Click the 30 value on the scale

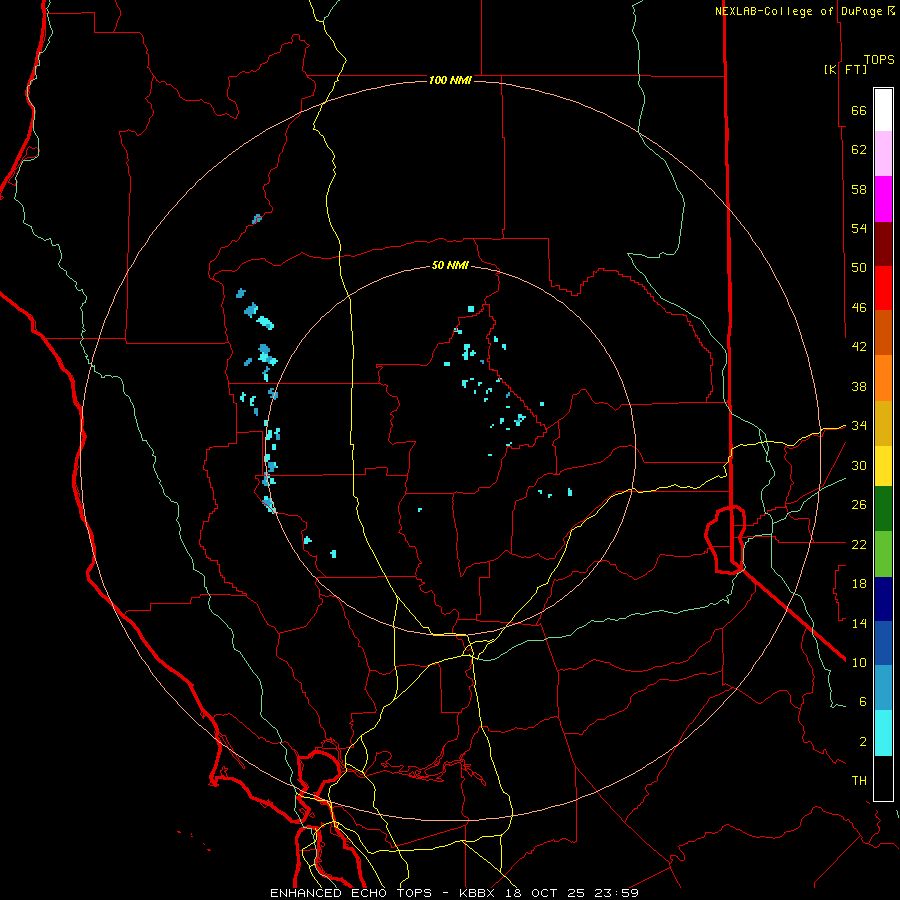click(859, 465)
